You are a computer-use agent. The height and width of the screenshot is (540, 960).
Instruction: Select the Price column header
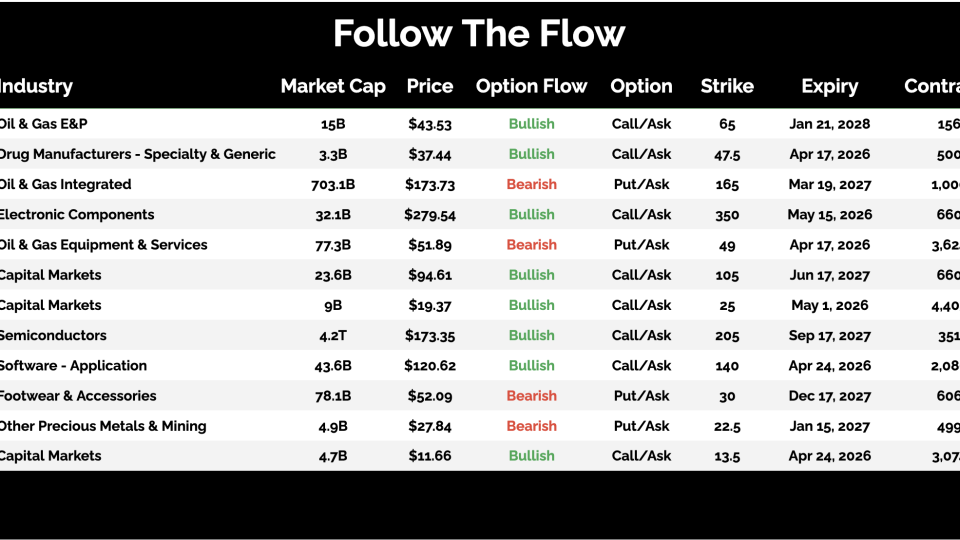point(430,86)
